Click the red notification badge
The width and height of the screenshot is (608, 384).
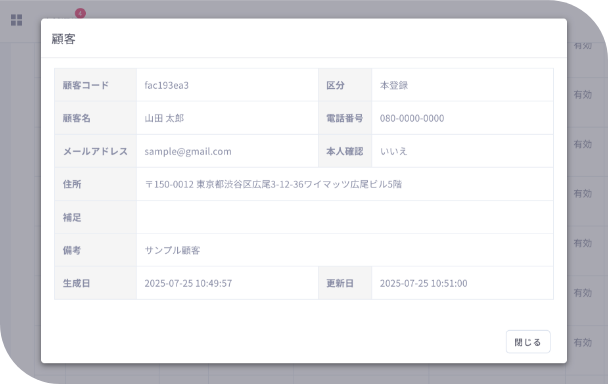click(x=80, y=13)
